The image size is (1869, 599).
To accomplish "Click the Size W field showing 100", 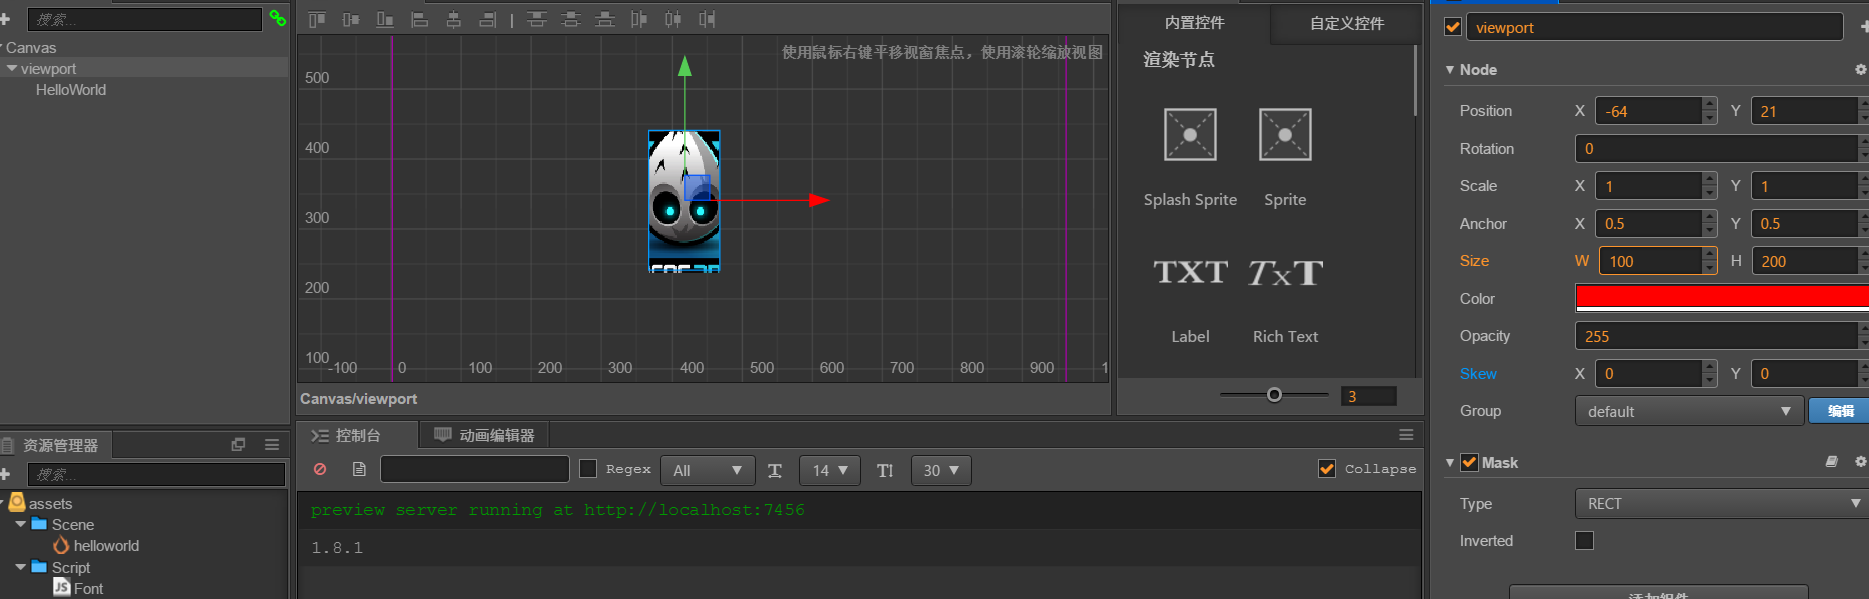I will click(1650, 261).
